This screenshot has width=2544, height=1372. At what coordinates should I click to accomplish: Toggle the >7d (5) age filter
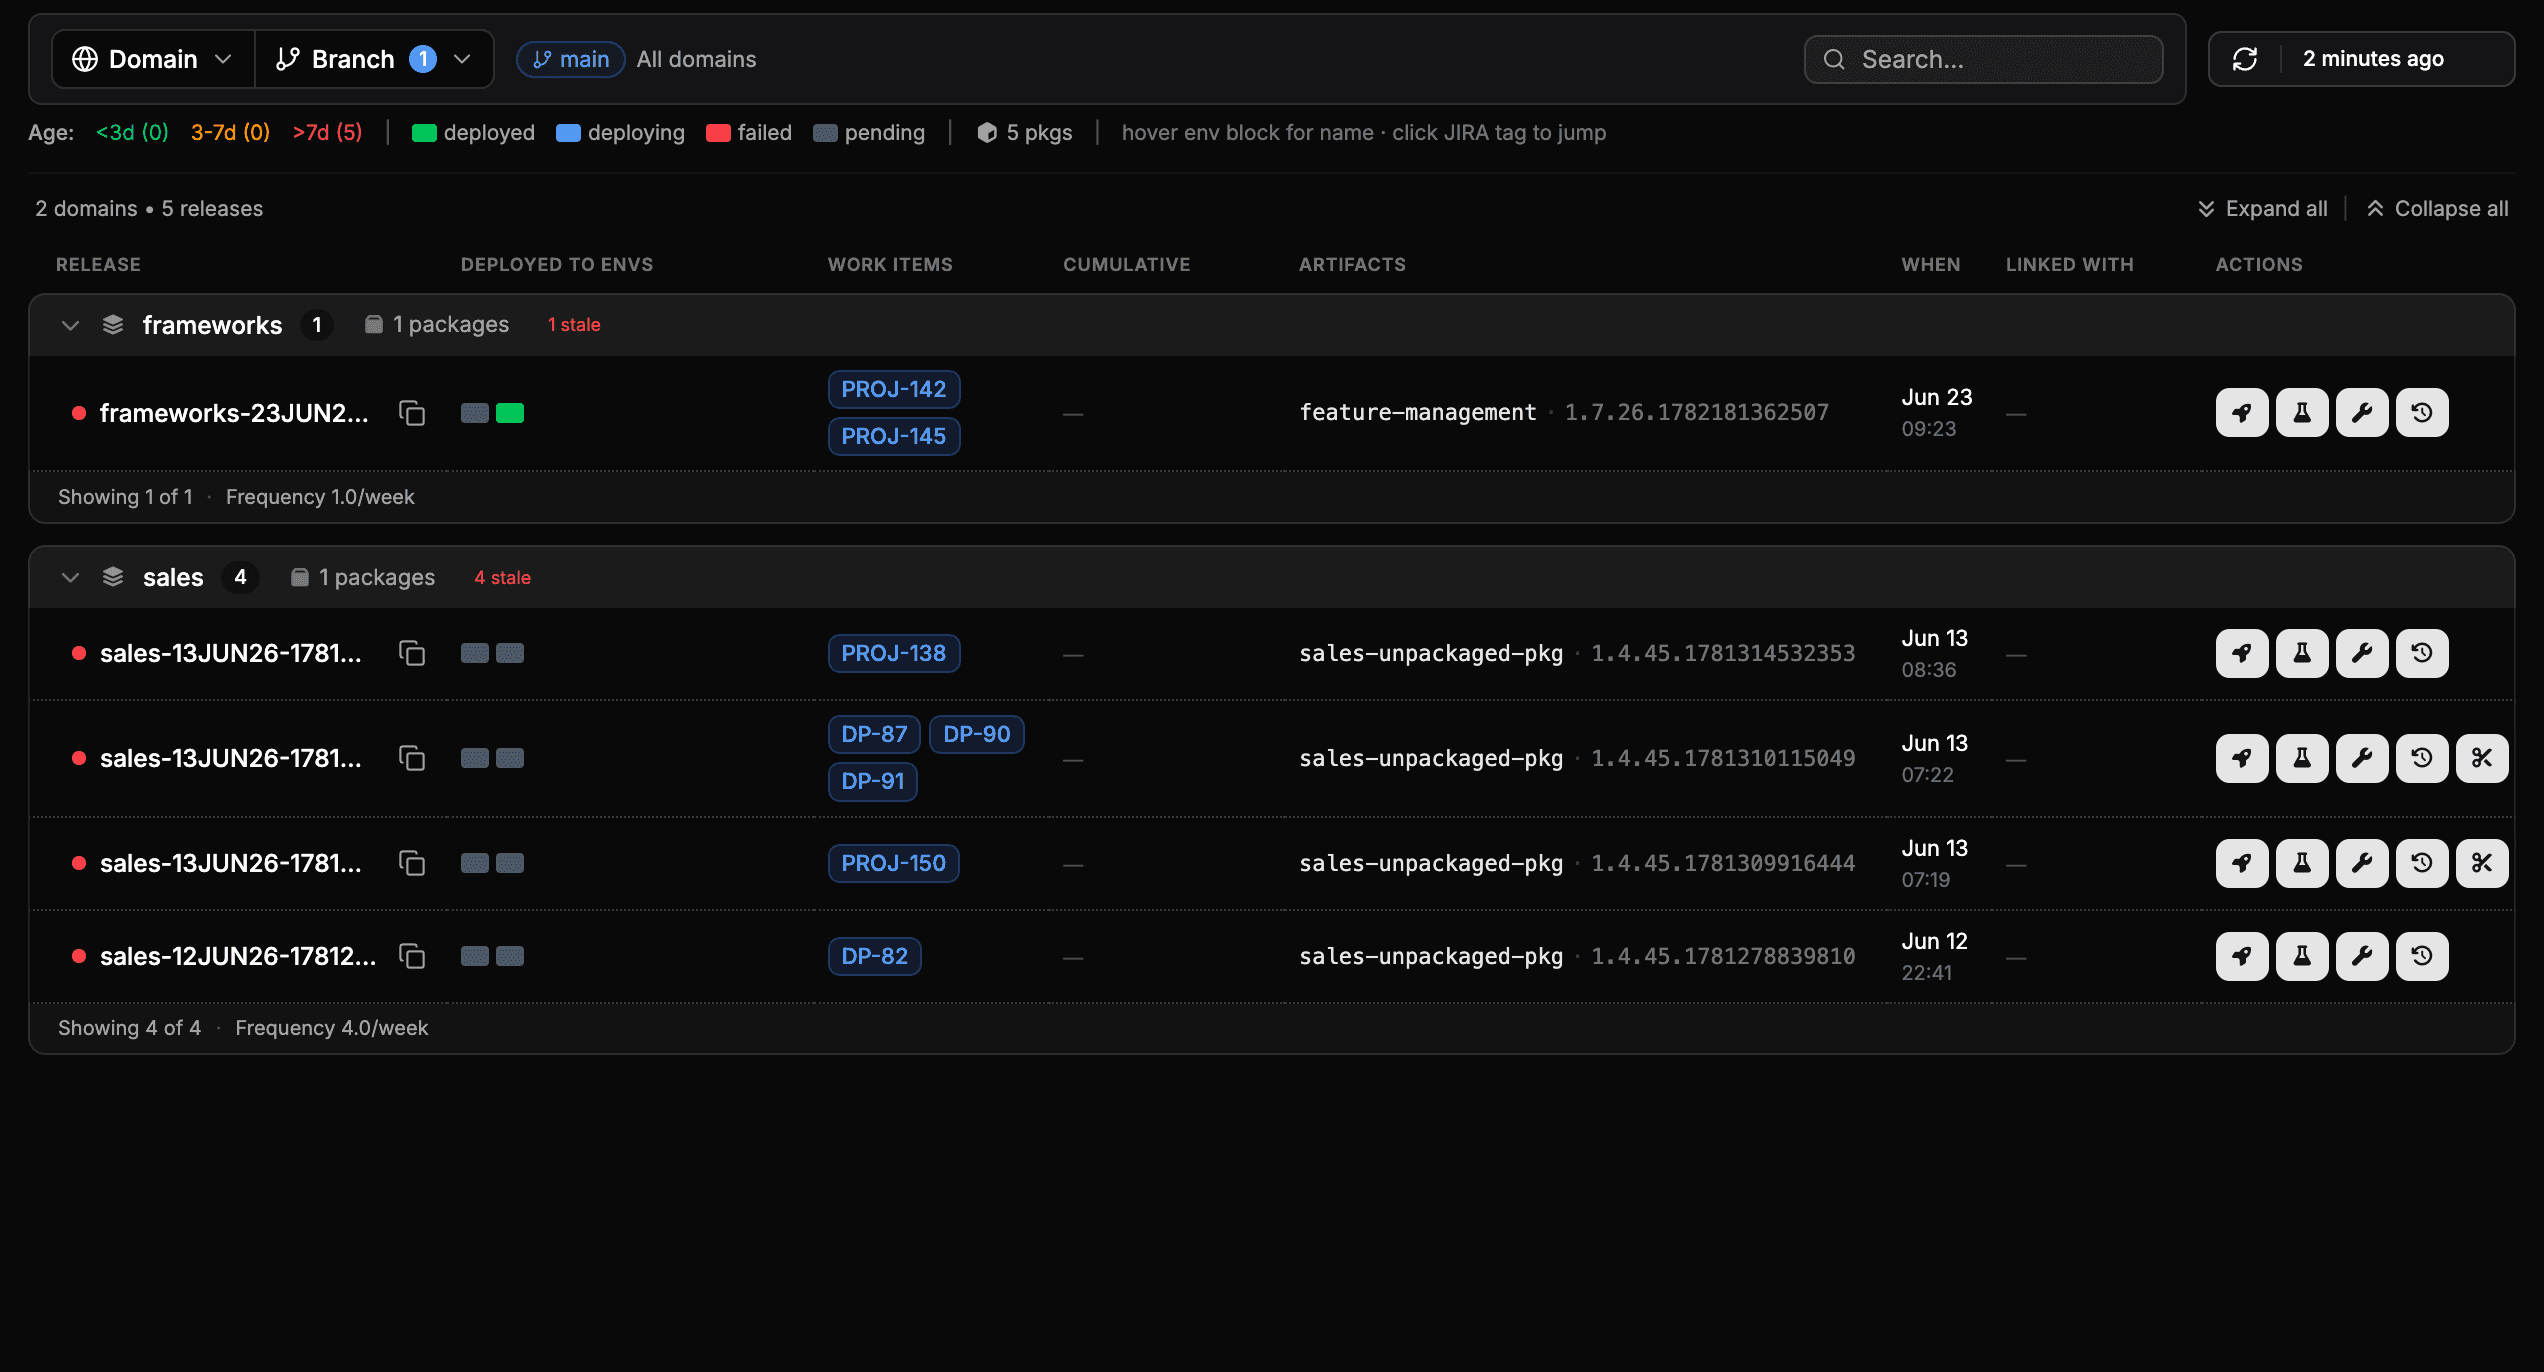click(x=327, y=133)
